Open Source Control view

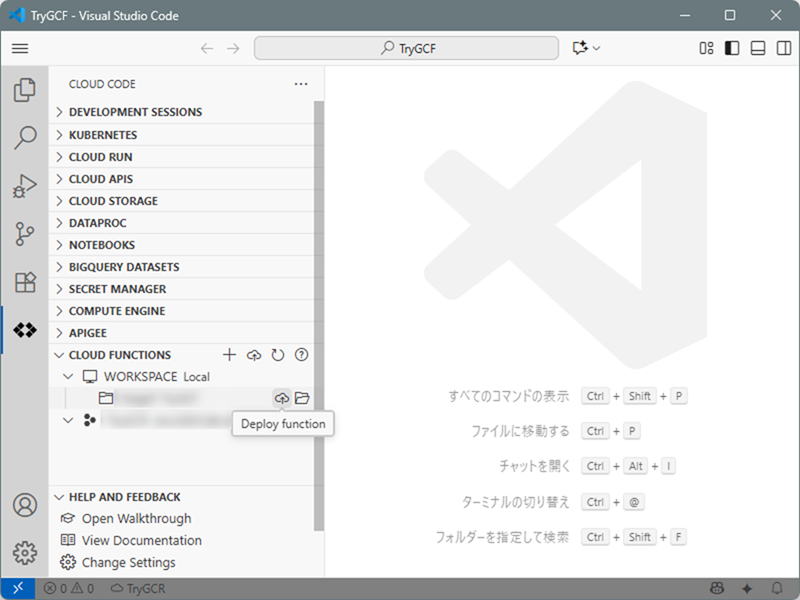24,234
